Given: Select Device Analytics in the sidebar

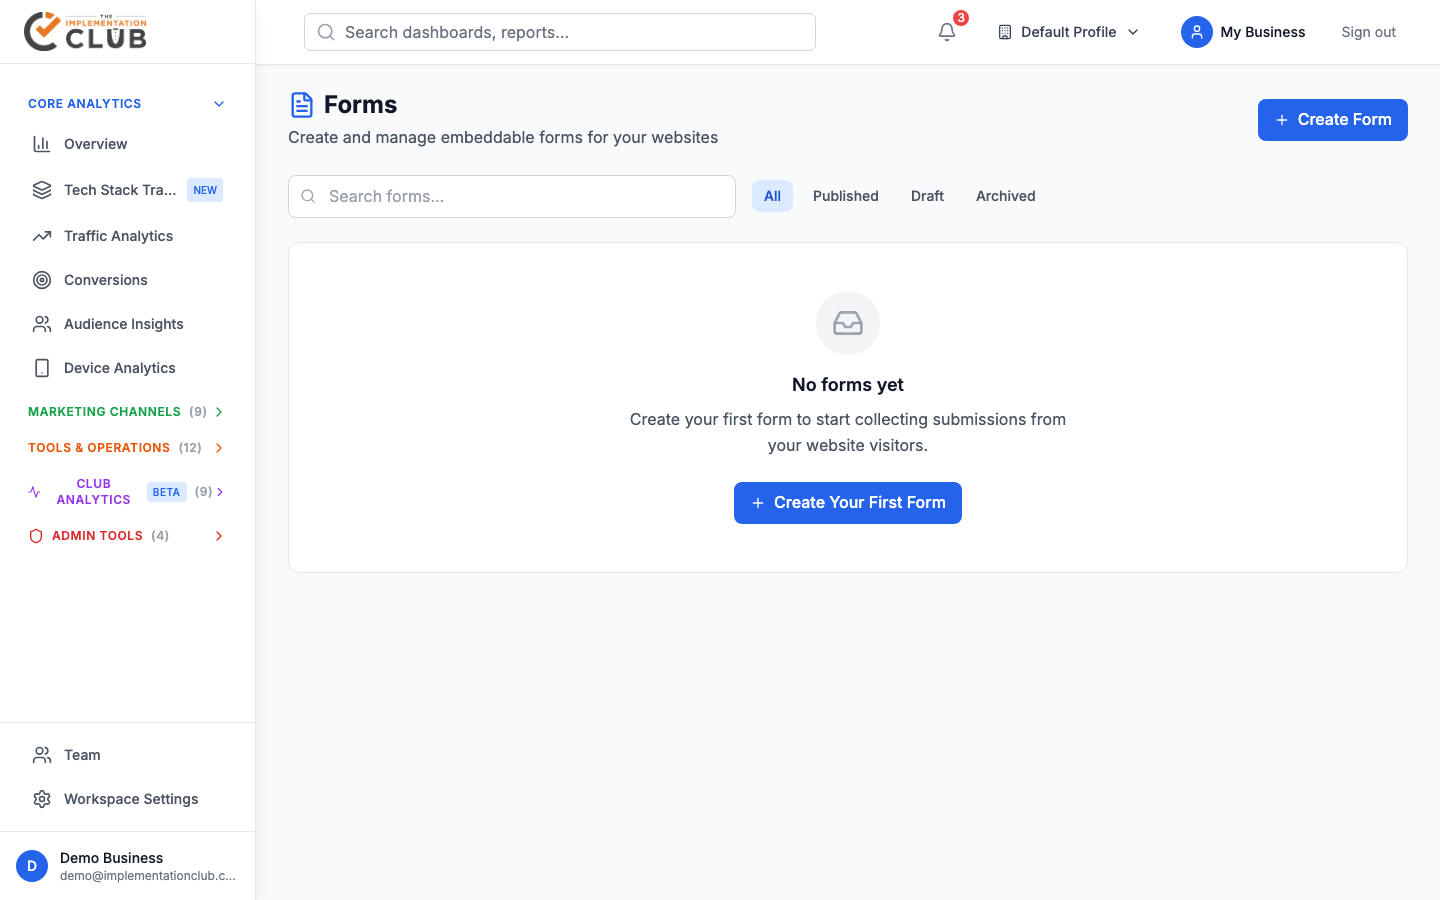Looking at the screenshot, I should 119,367.
